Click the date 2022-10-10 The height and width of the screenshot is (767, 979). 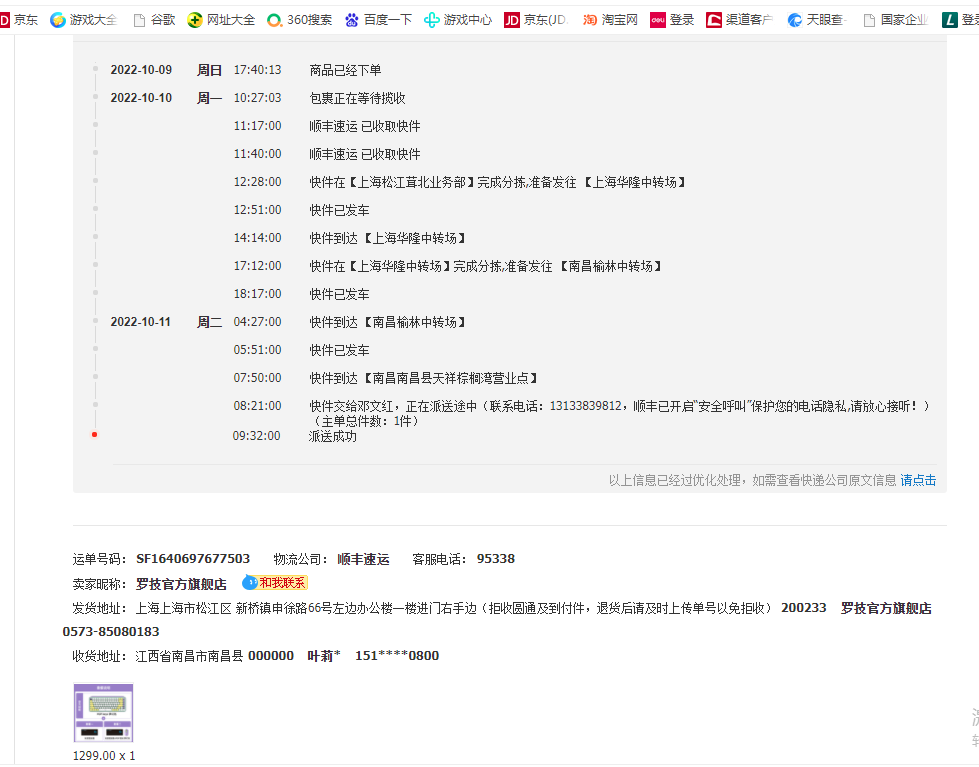(x=141, y=98)
